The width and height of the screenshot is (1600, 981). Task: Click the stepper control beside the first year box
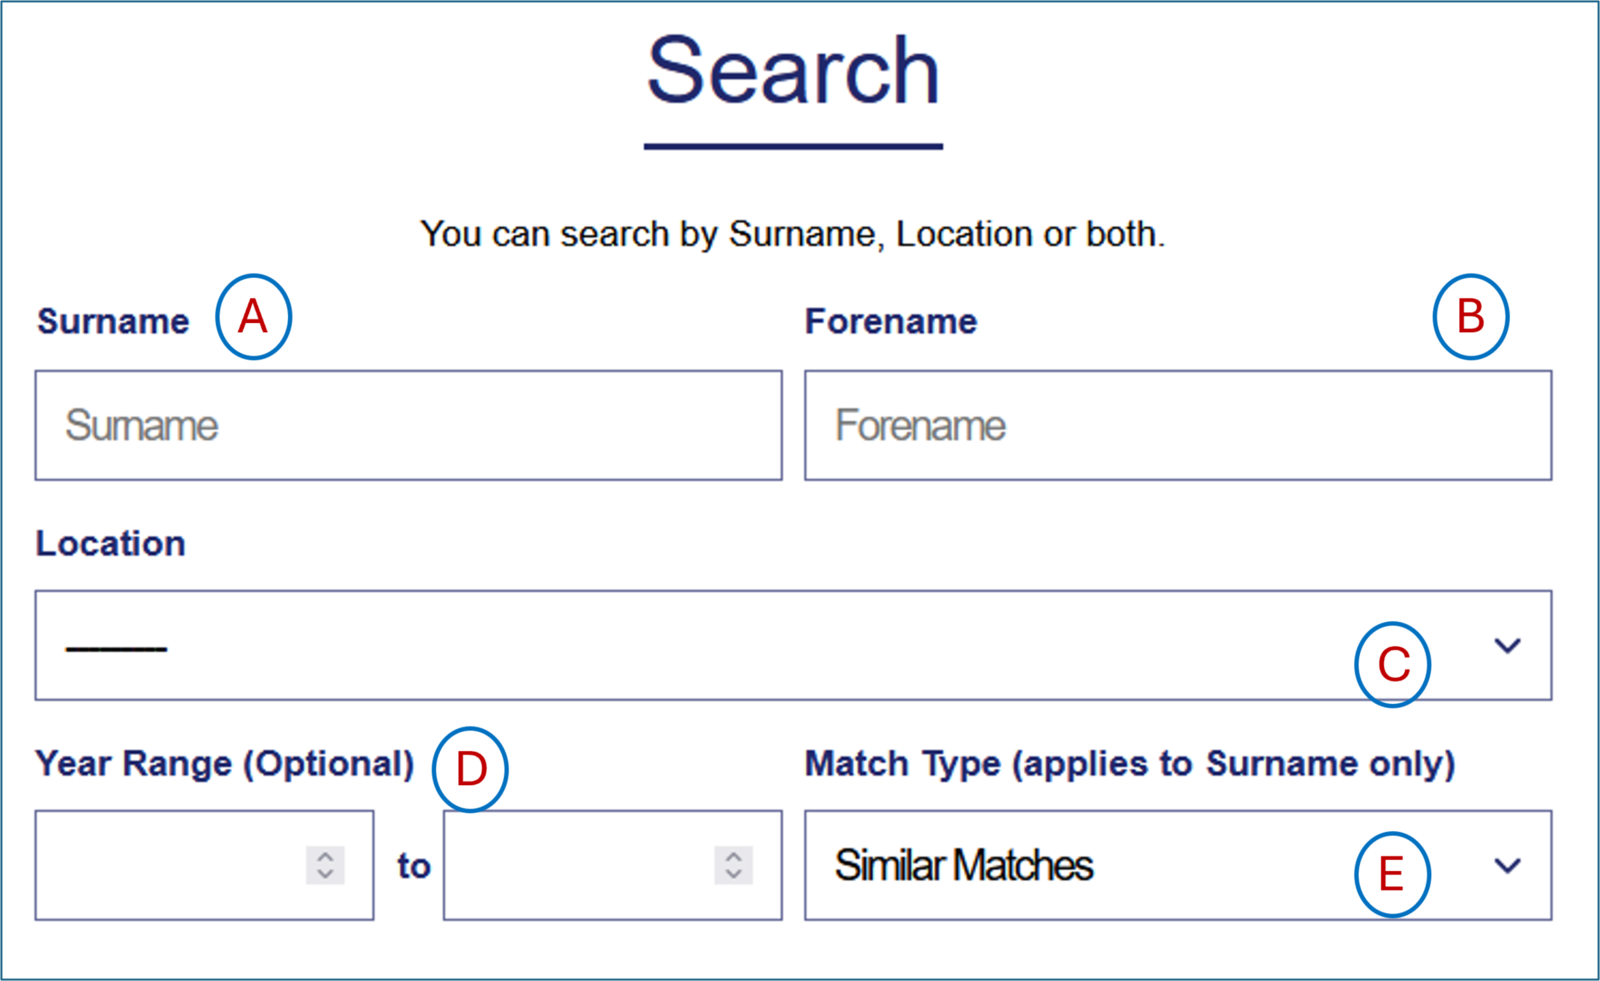pyautogui.click(x=323, y=866)
